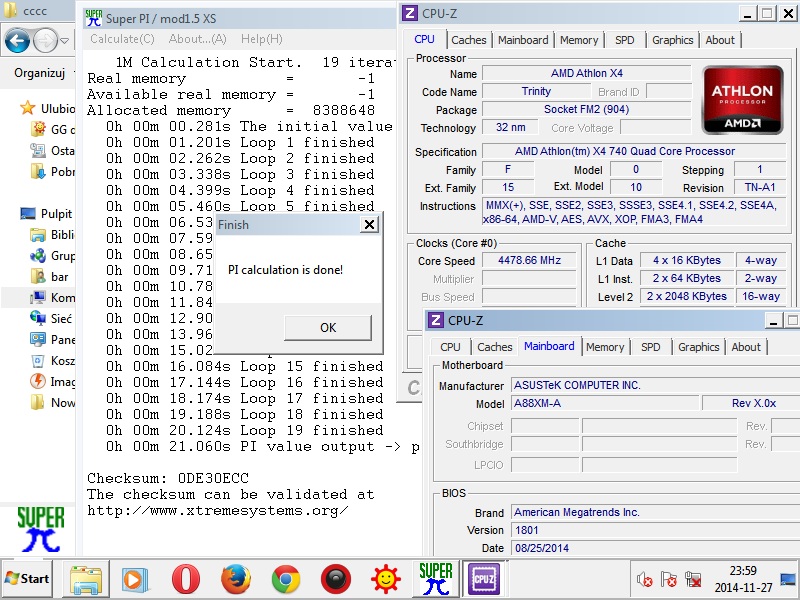Click 'Checksum: 0DE30ECC' line in Super PI

coord(168,479)
